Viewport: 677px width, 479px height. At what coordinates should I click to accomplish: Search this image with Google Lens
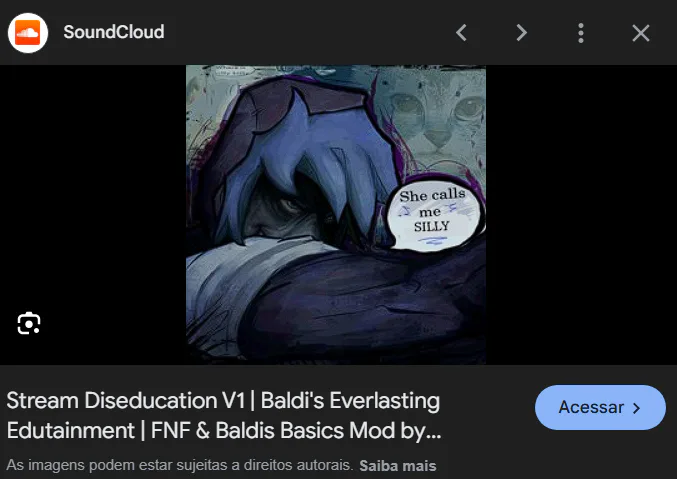(x=28, y=323)
